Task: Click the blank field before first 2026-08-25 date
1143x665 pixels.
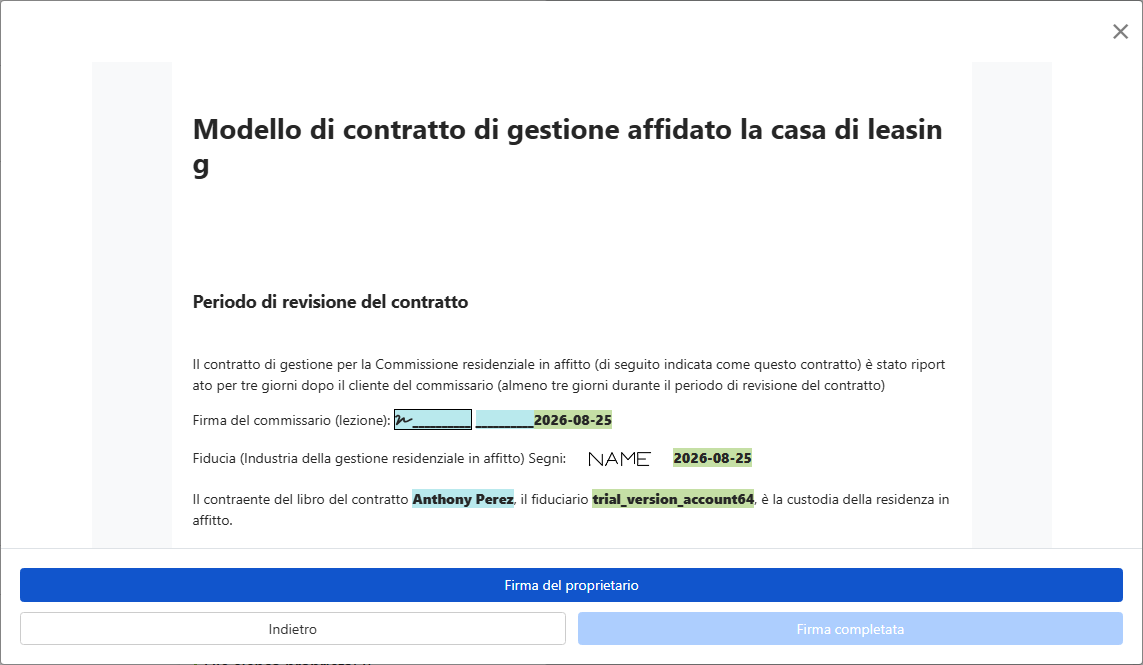Action: pos(504,420)
